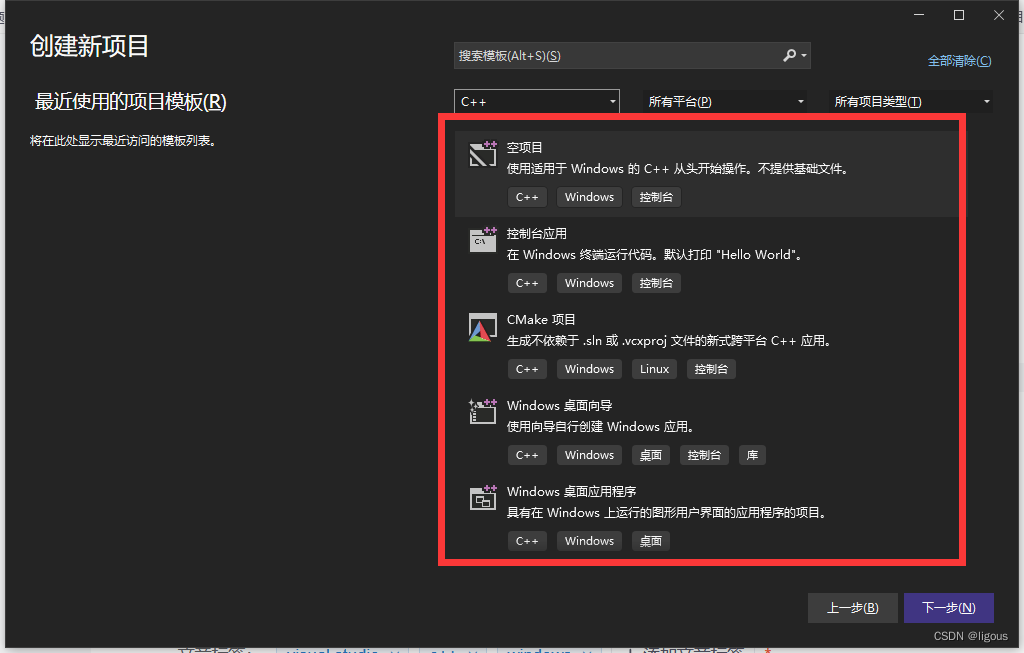Click the 上一步 back button
Image resolution: width=1024 pixels, height=653 pixels.
pos(852,608)
